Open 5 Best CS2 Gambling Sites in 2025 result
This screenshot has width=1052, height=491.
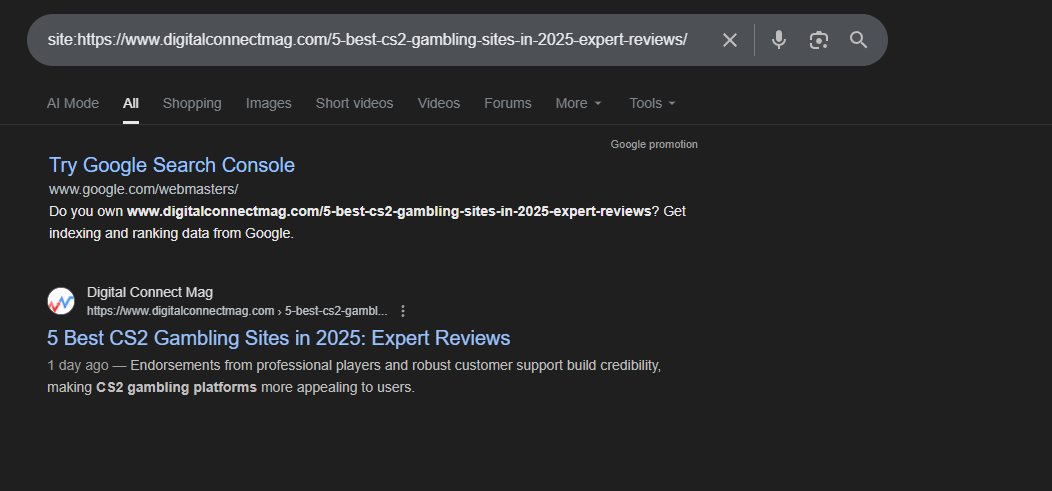click(278, 338)
